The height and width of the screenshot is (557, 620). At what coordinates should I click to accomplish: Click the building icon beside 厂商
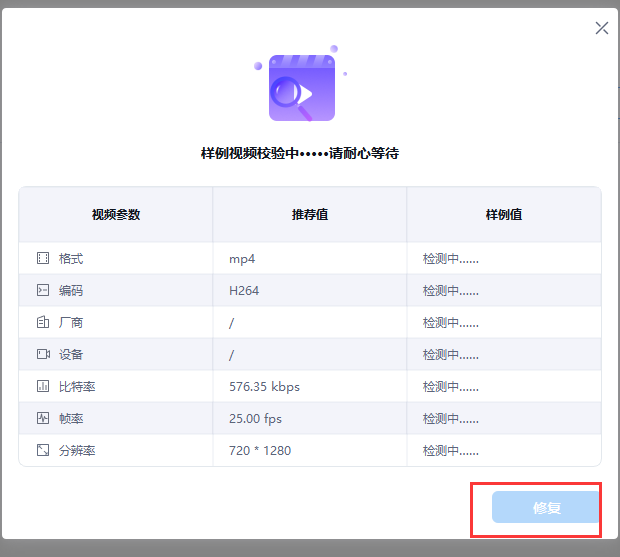point(43,322)
